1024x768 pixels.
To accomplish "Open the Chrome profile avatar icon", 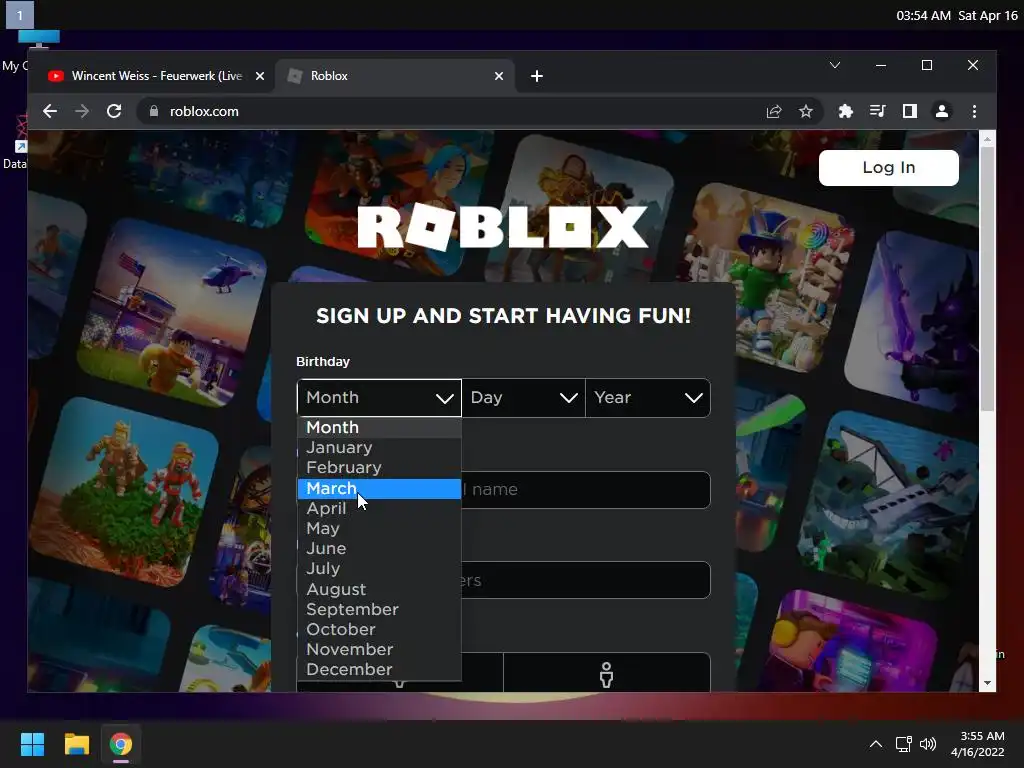I will [x=942, y=112].
